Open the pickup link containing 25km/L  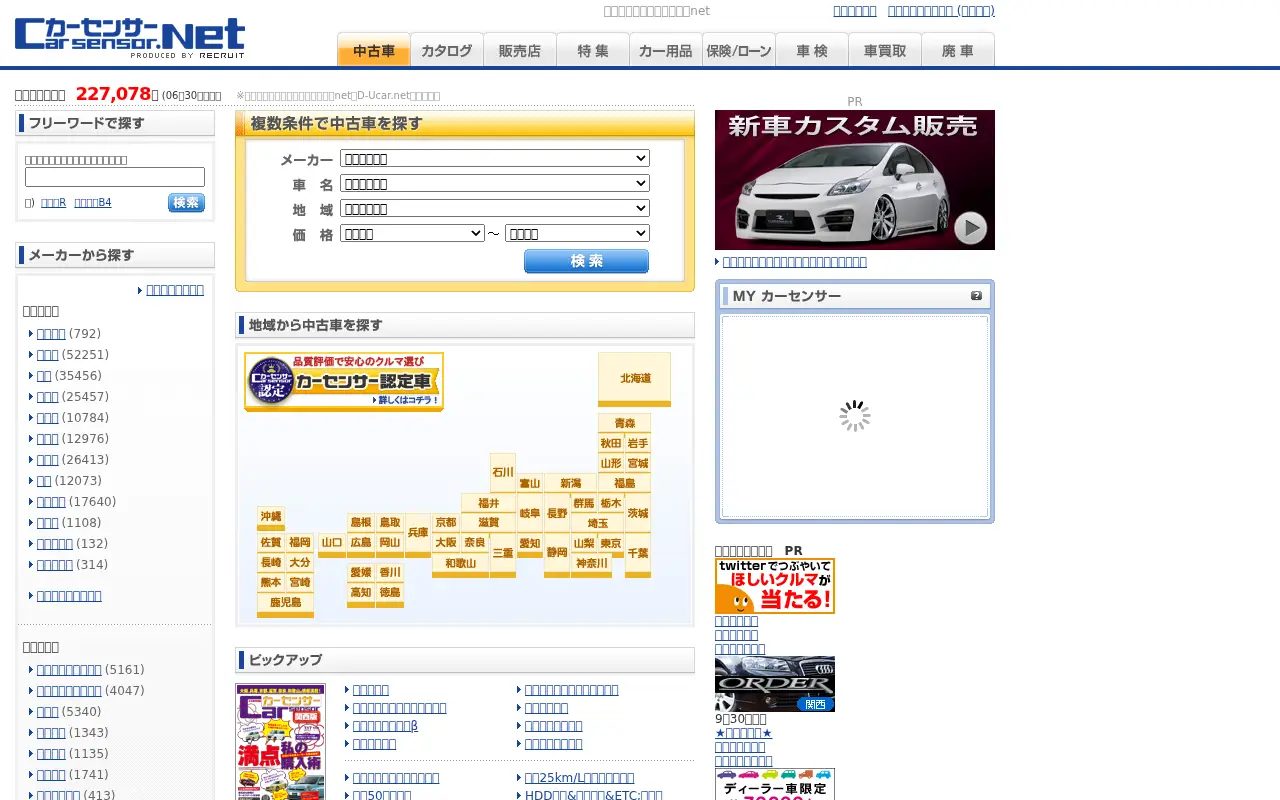(x=579, y=778)
